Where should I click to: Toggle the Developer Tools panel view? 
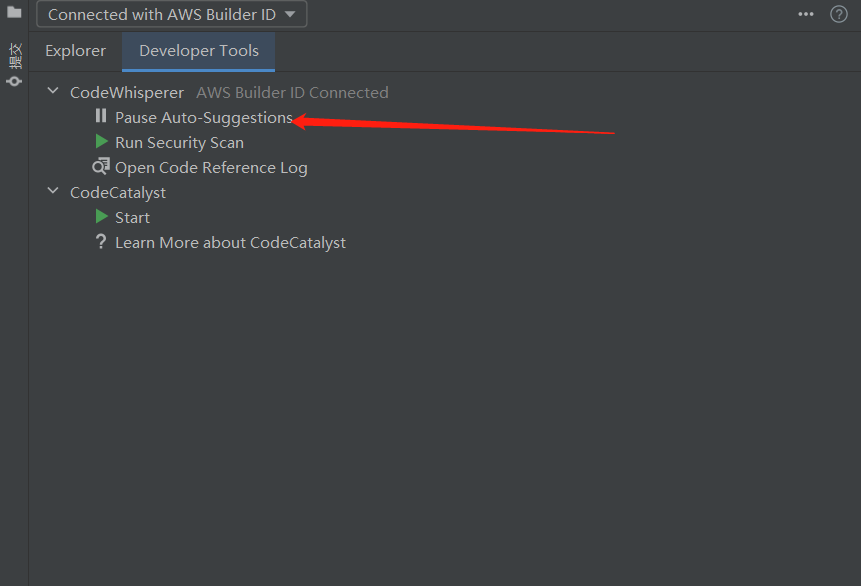click(197, 50)
